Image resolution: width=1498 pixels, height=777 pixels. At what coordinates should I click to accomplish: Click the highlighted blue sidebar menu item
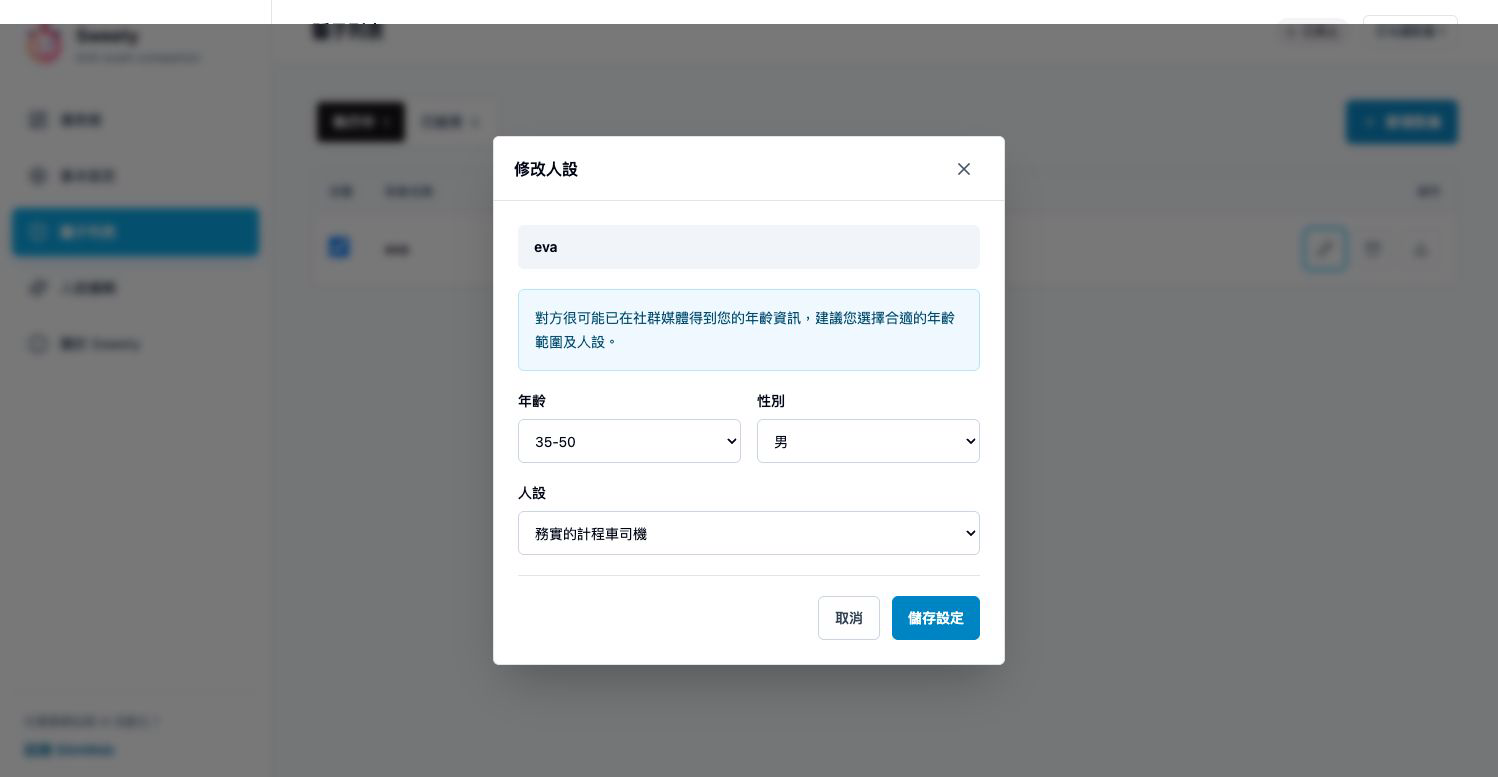tap(135, 232)
